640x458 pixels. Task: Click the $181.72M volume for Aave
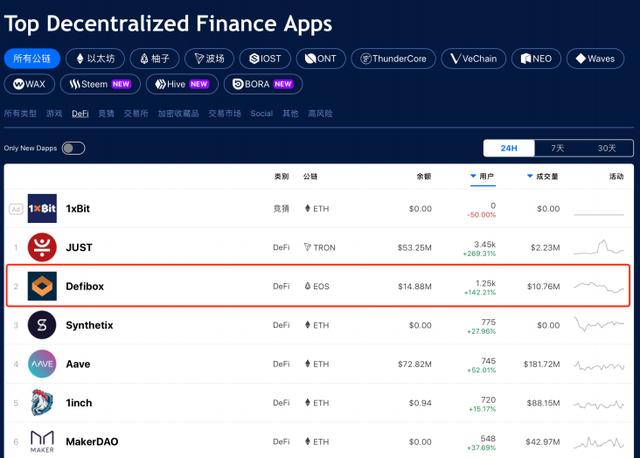pos(542,364)
